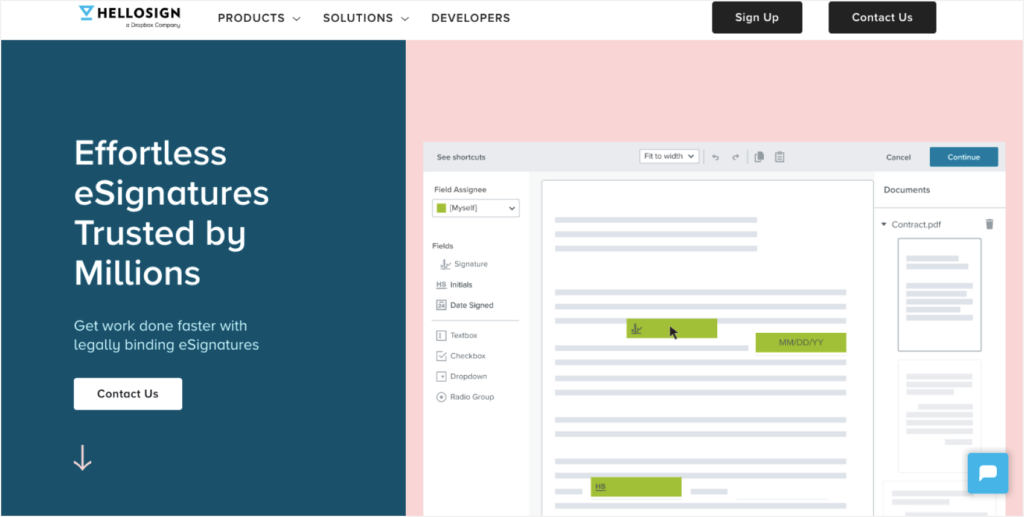This screenshot has width=1024, height=517.
Task: Click the copy icon in editor toolbar
Action: click(x=759, y=157)
